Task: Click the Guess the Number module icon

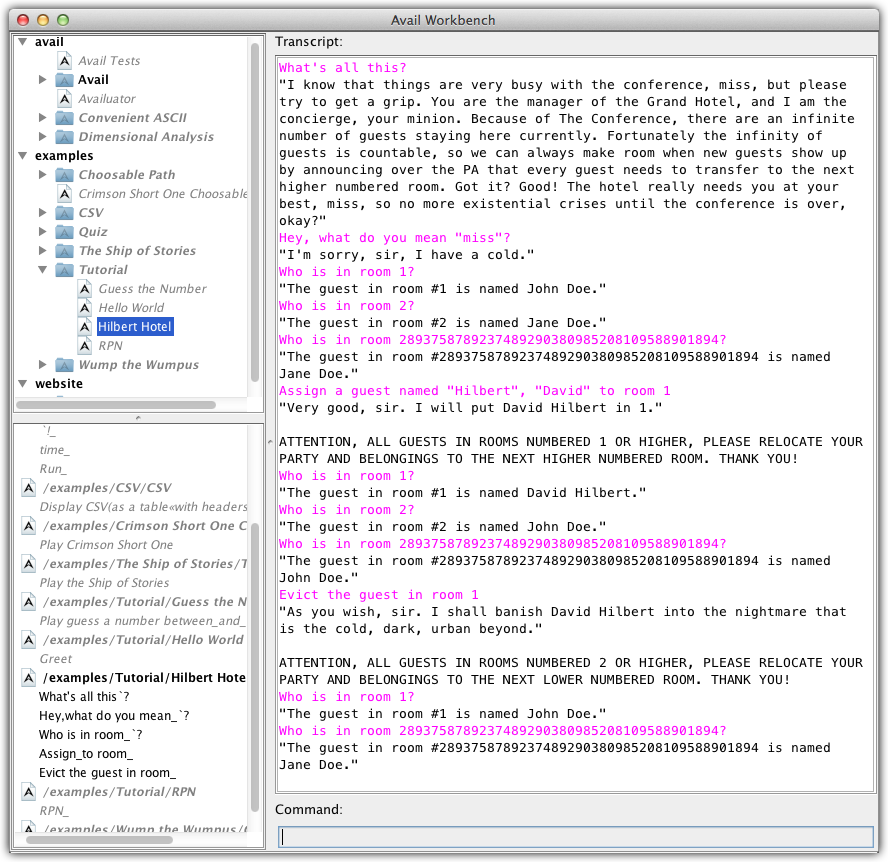Action: (85, 289)
